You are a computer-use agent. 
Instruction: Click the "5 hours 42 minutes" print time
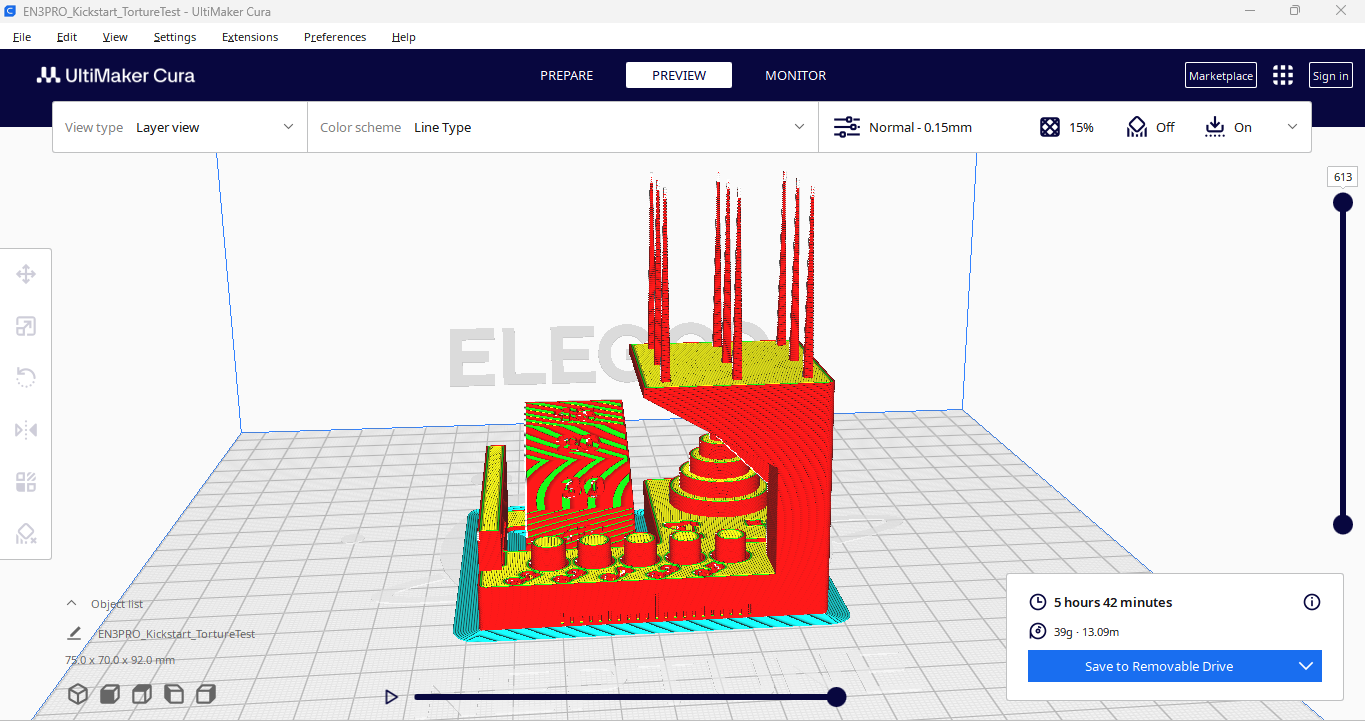[1113, 602]
